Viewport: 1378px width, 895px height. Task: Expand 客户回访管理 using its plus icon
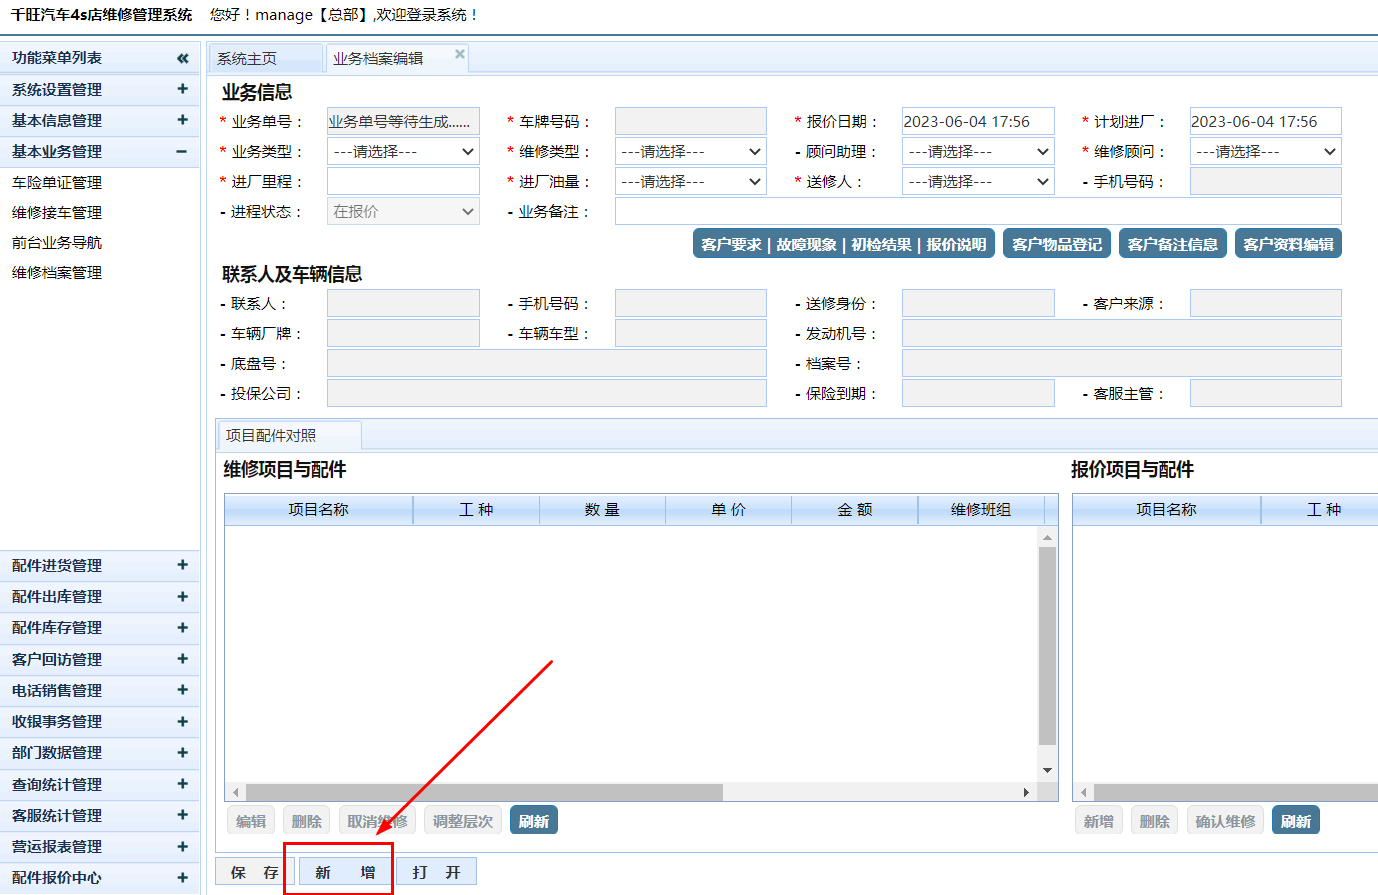click(x=182, y=659)
